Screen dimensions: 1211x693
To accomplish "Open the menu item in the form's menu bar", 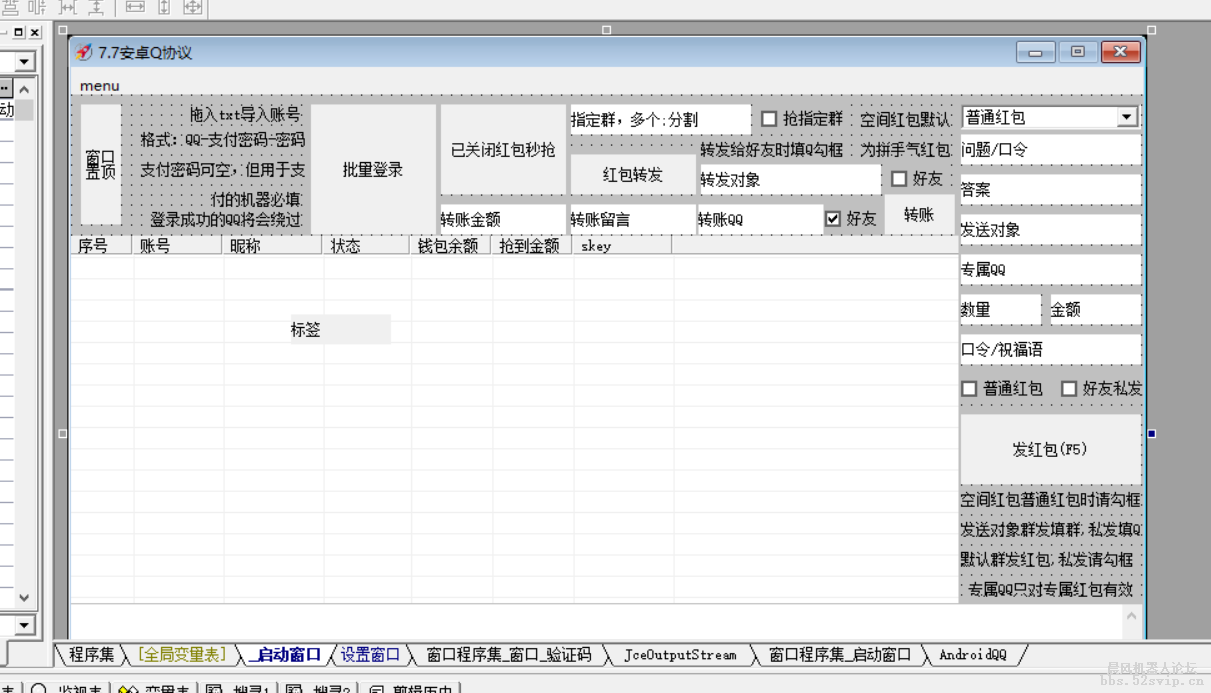I will [x=100, y=86].
